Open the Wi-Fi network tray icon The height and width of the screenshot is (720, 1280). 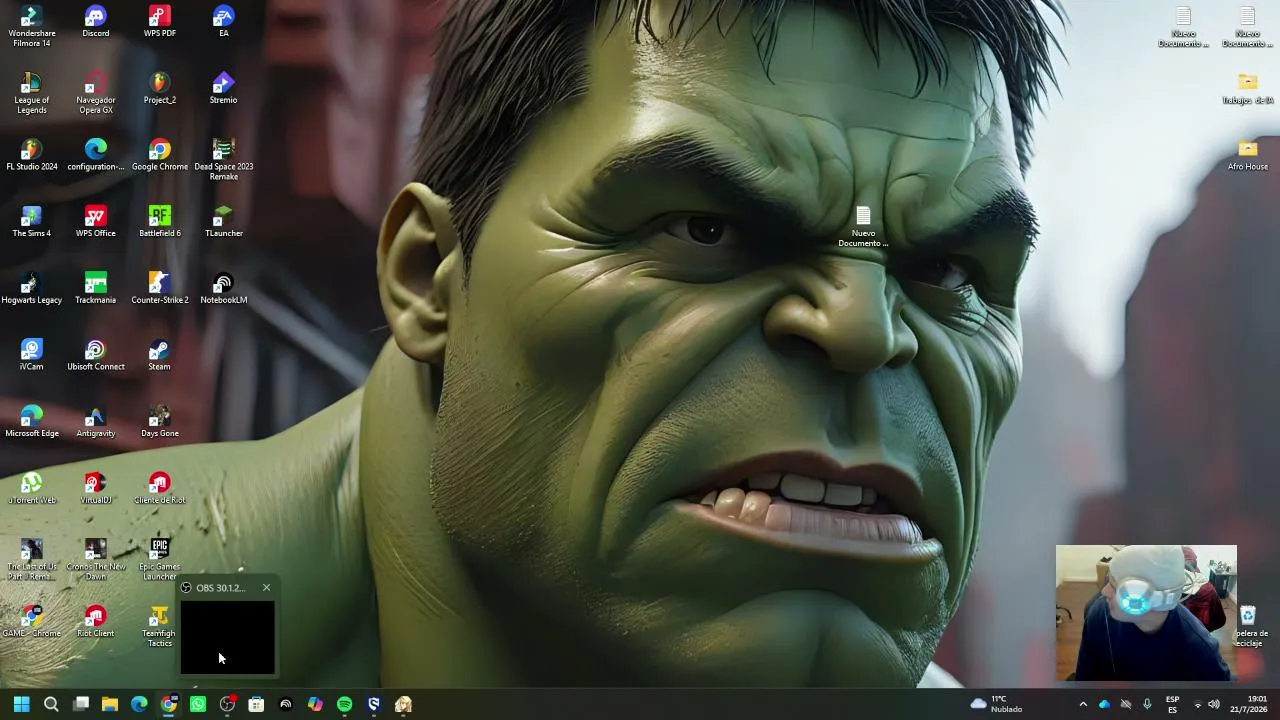click(1197, 704)
